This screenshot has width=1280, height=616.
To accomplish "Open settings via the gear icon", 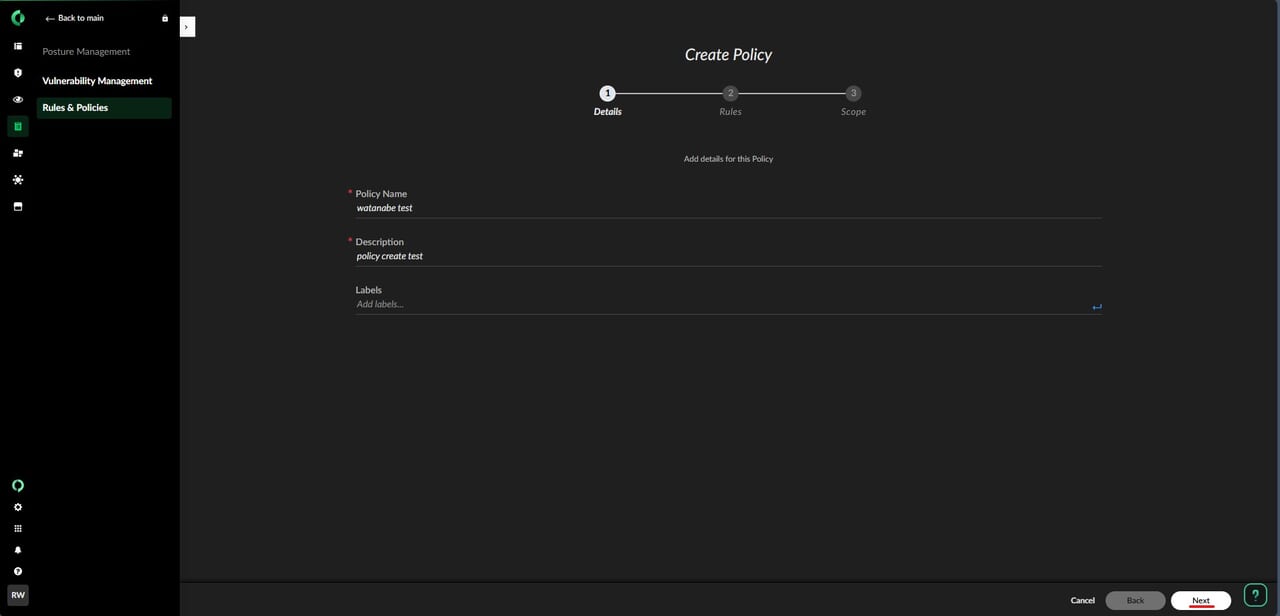I will coord(18,507).
